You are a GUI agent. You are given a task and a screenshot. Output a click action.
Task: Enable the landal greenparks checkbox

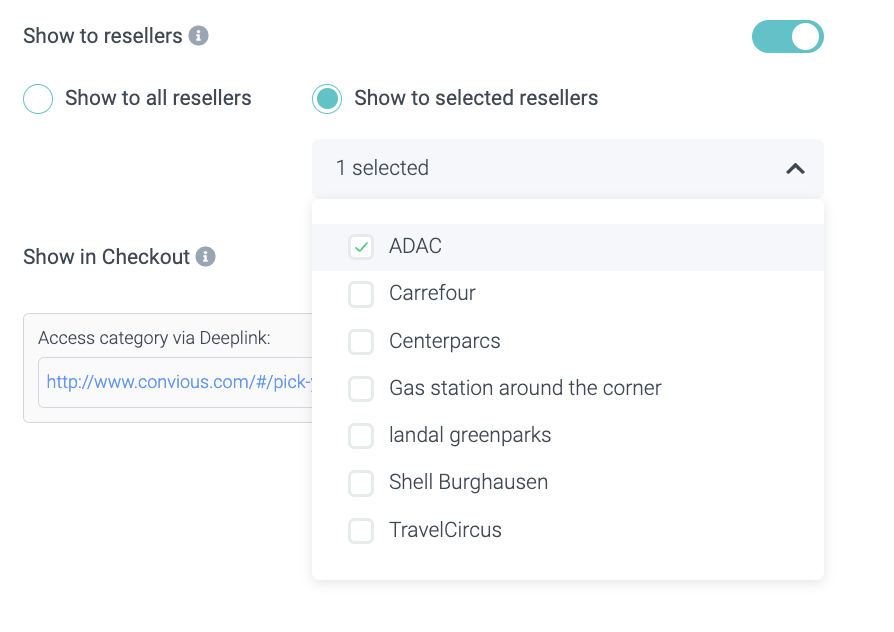pos(361,436)
